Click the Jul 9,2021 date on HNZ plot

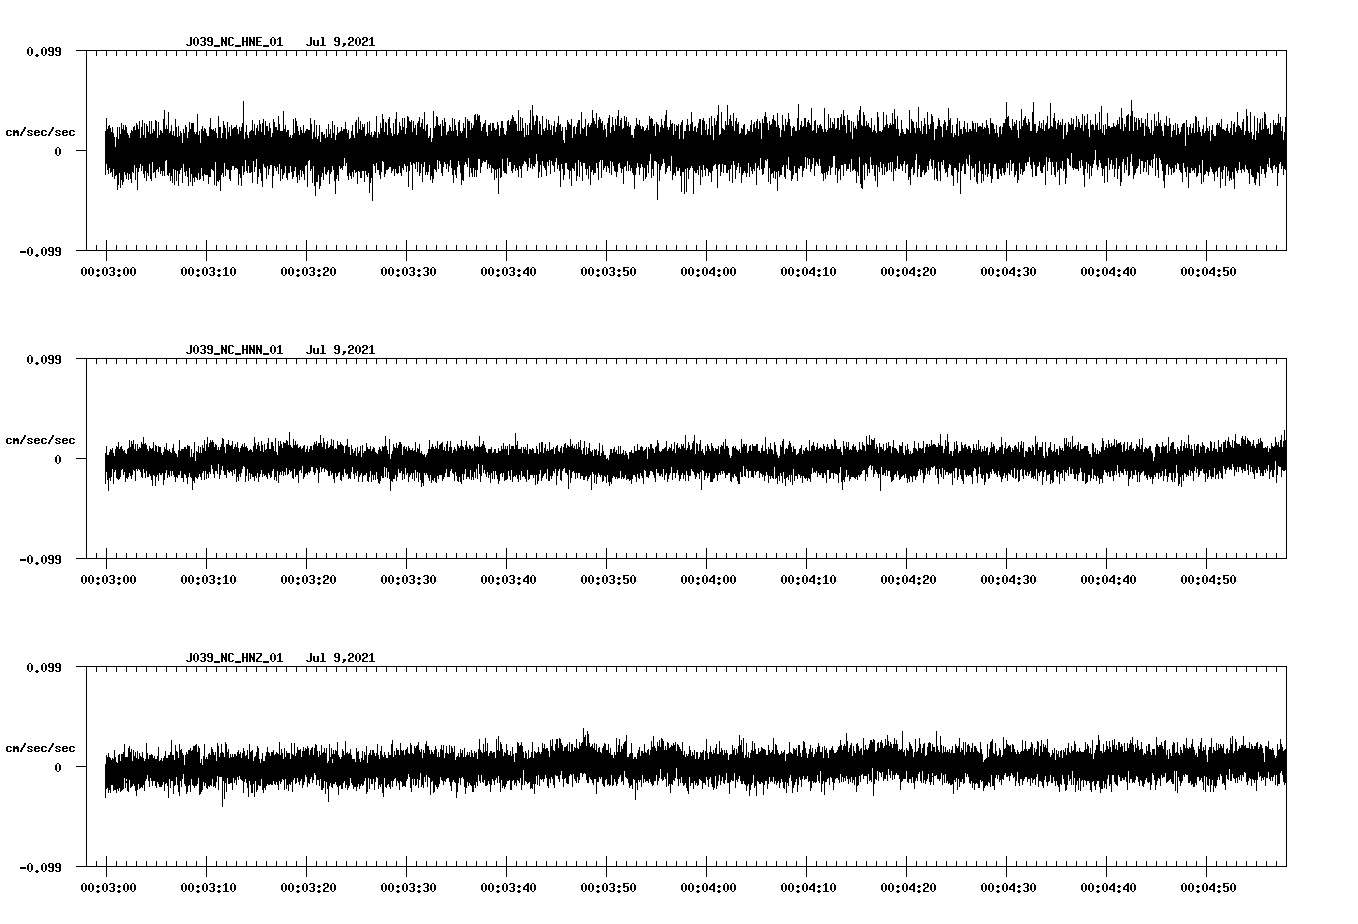pyautogui.click(x=340, y=658)
